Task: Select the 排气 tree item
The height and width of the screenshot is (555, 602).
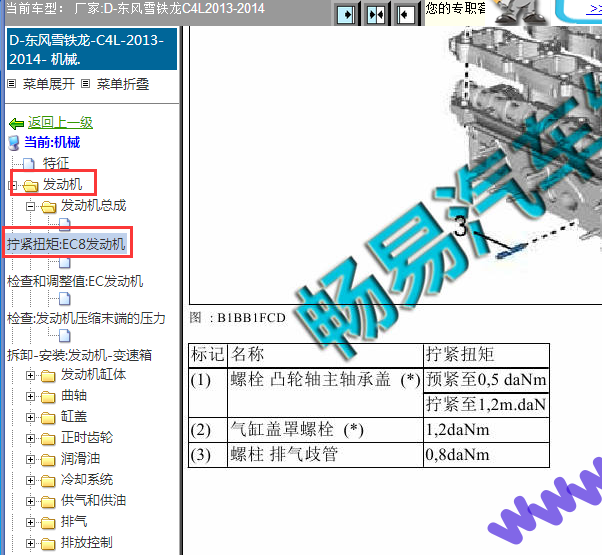Action: pyautogui.click(x=74, y=521)
